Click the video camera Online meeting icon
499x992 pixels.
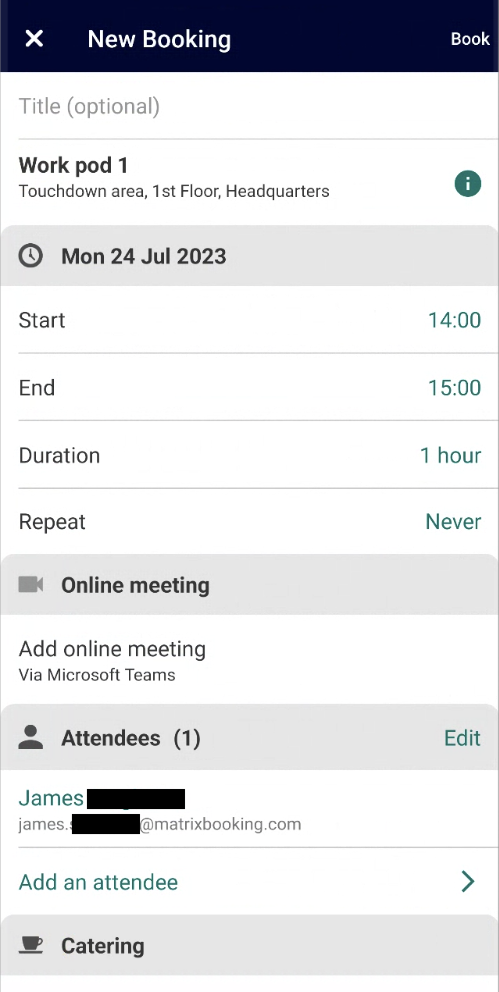[x=30, y=585]
